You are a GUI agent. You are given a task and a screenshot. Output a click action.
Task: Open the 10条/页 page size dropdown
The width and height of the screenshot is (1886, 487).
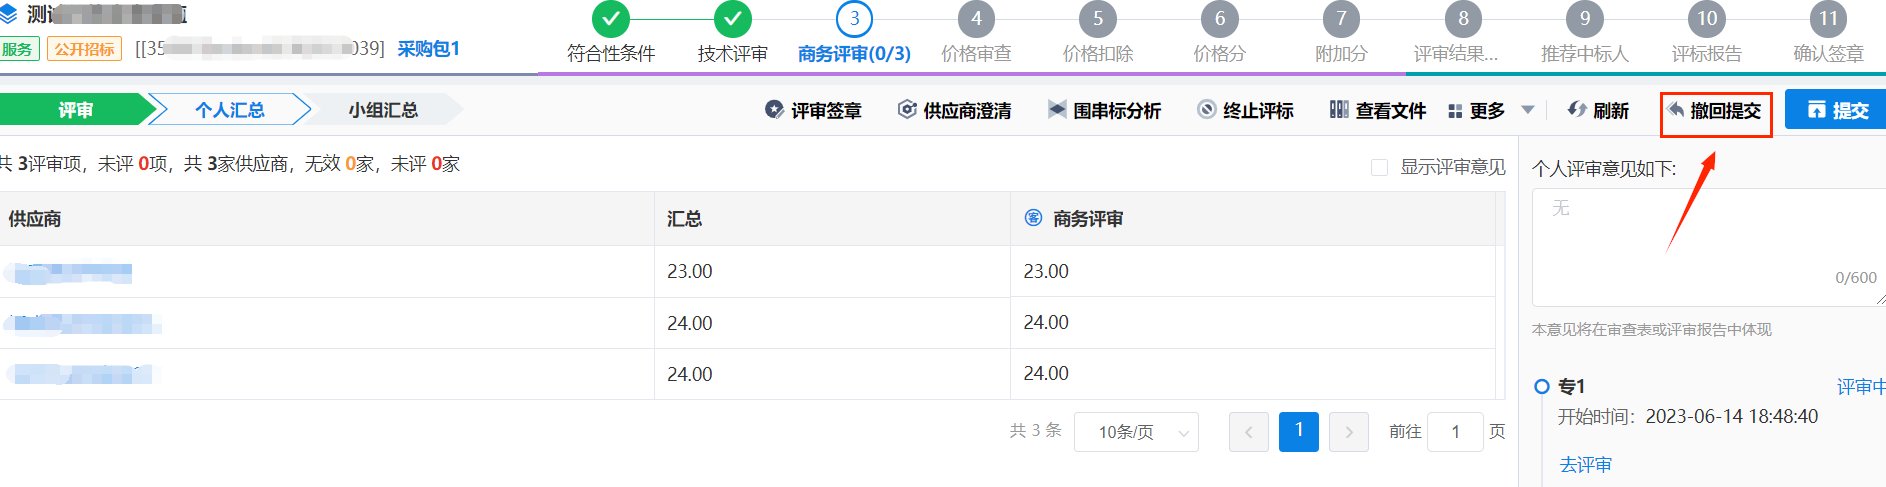[x=1136, y=432]
